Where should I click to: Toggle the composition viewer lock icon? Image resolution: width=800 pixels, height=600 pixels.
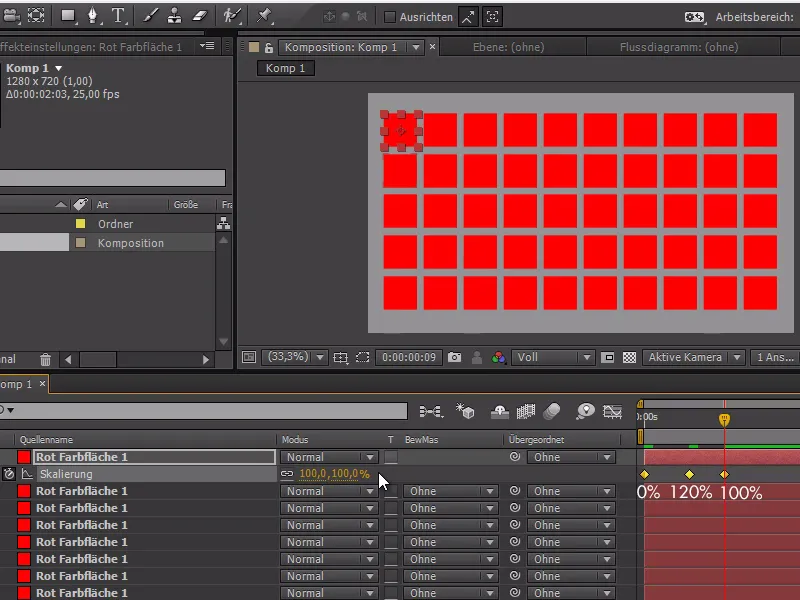[268, 48]
